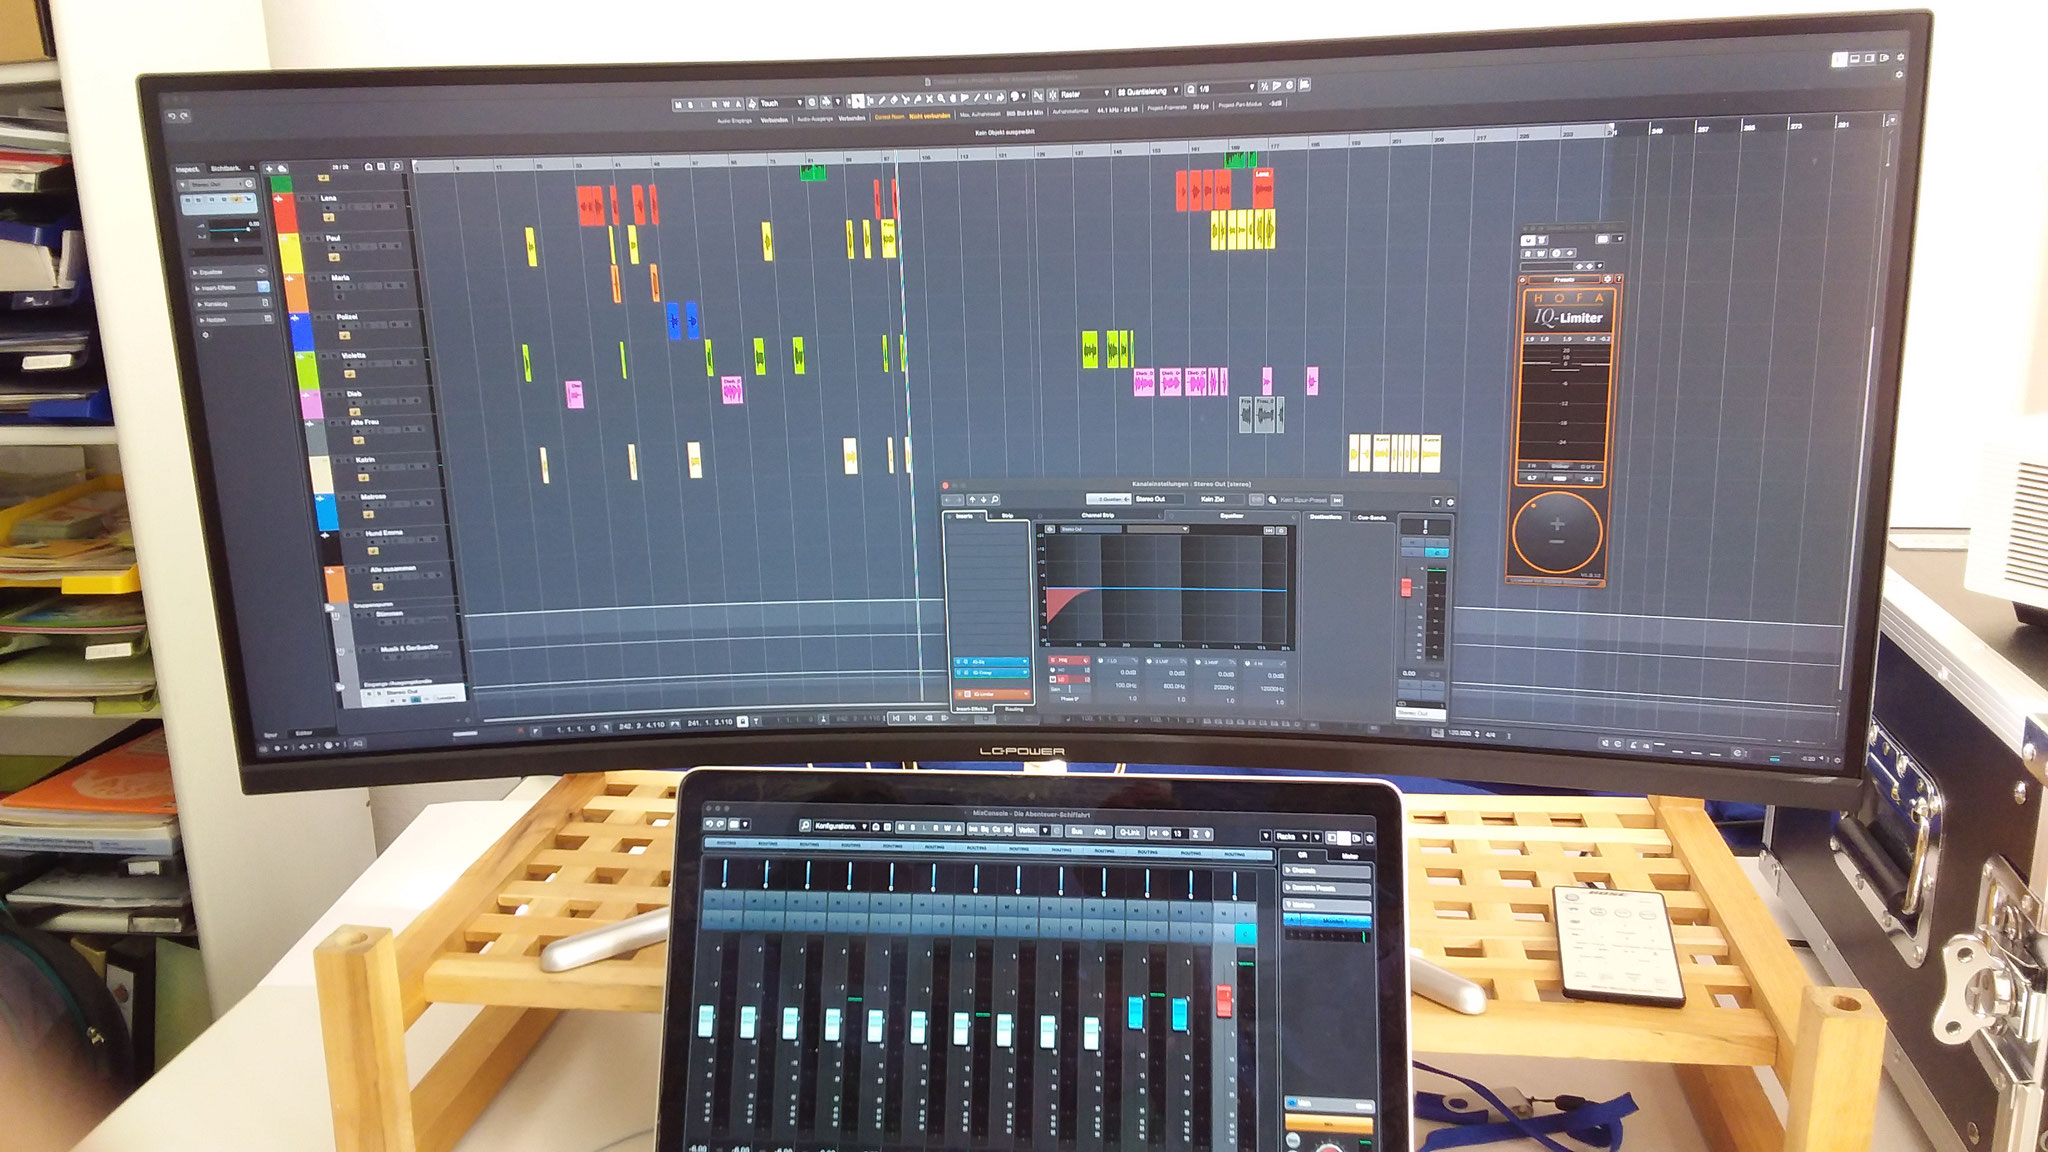Switch to the Inspector tab
Image resolution: width=2048 pixels, height=1152 pixels.
[x=188, y=169]
